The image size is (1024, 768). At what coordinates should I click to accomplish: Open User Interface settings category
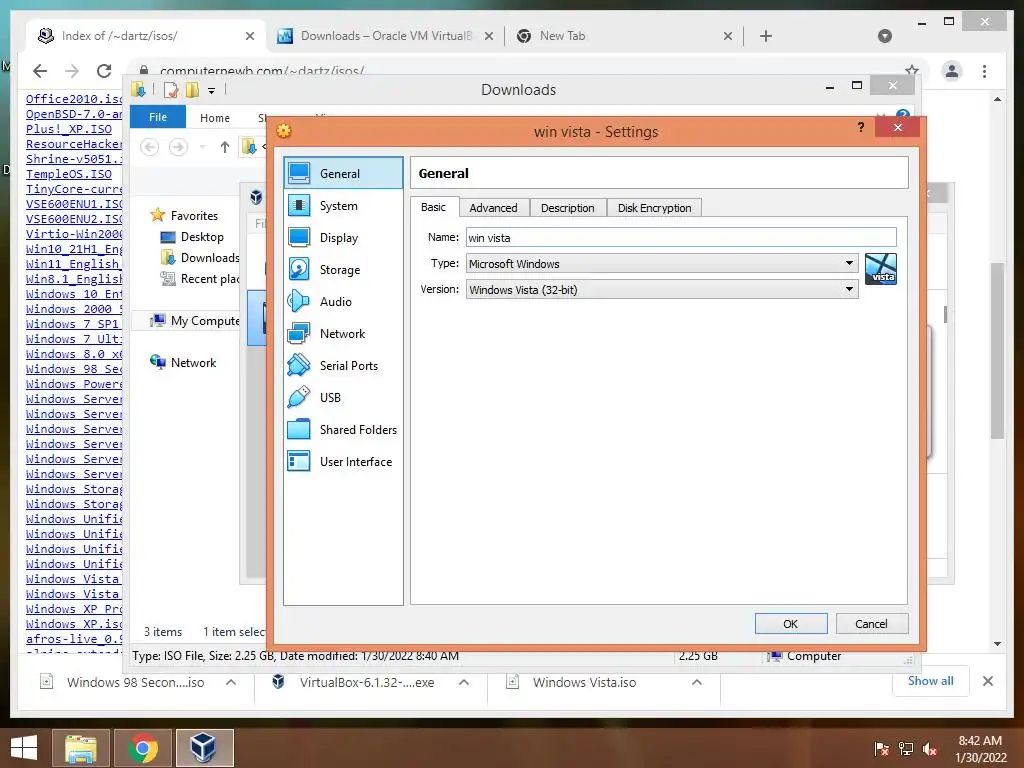click(x=344, y=462)
